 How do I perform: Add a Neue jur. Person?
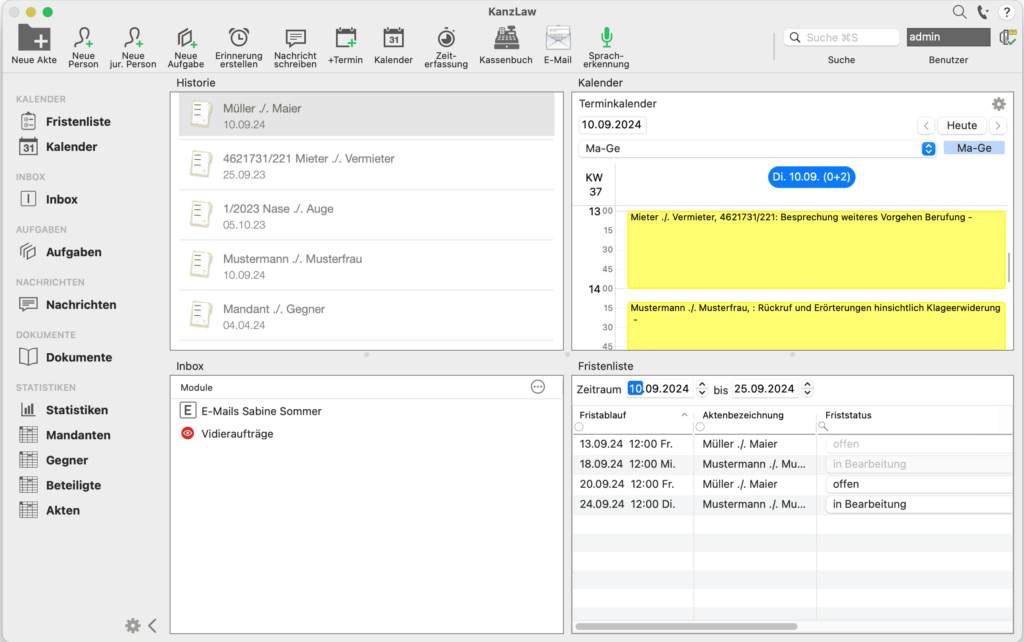pyautogui.click(x=133, y=46)
